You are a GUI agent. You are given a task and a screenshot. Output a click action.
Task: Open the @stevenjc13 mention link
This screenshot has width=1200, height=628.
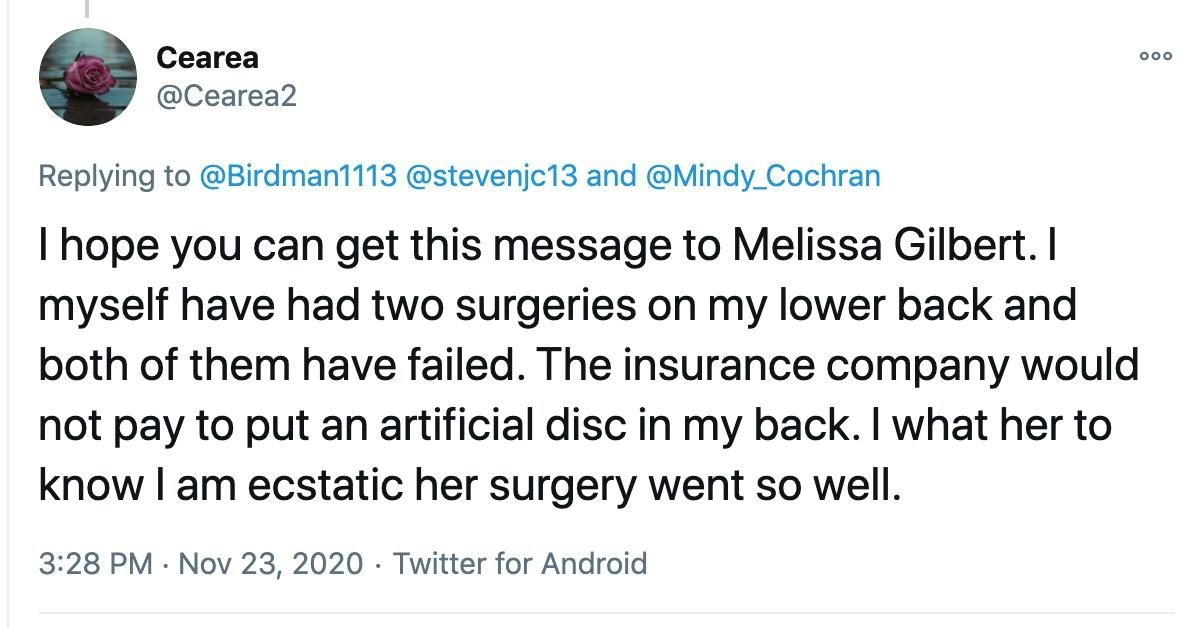494,176
